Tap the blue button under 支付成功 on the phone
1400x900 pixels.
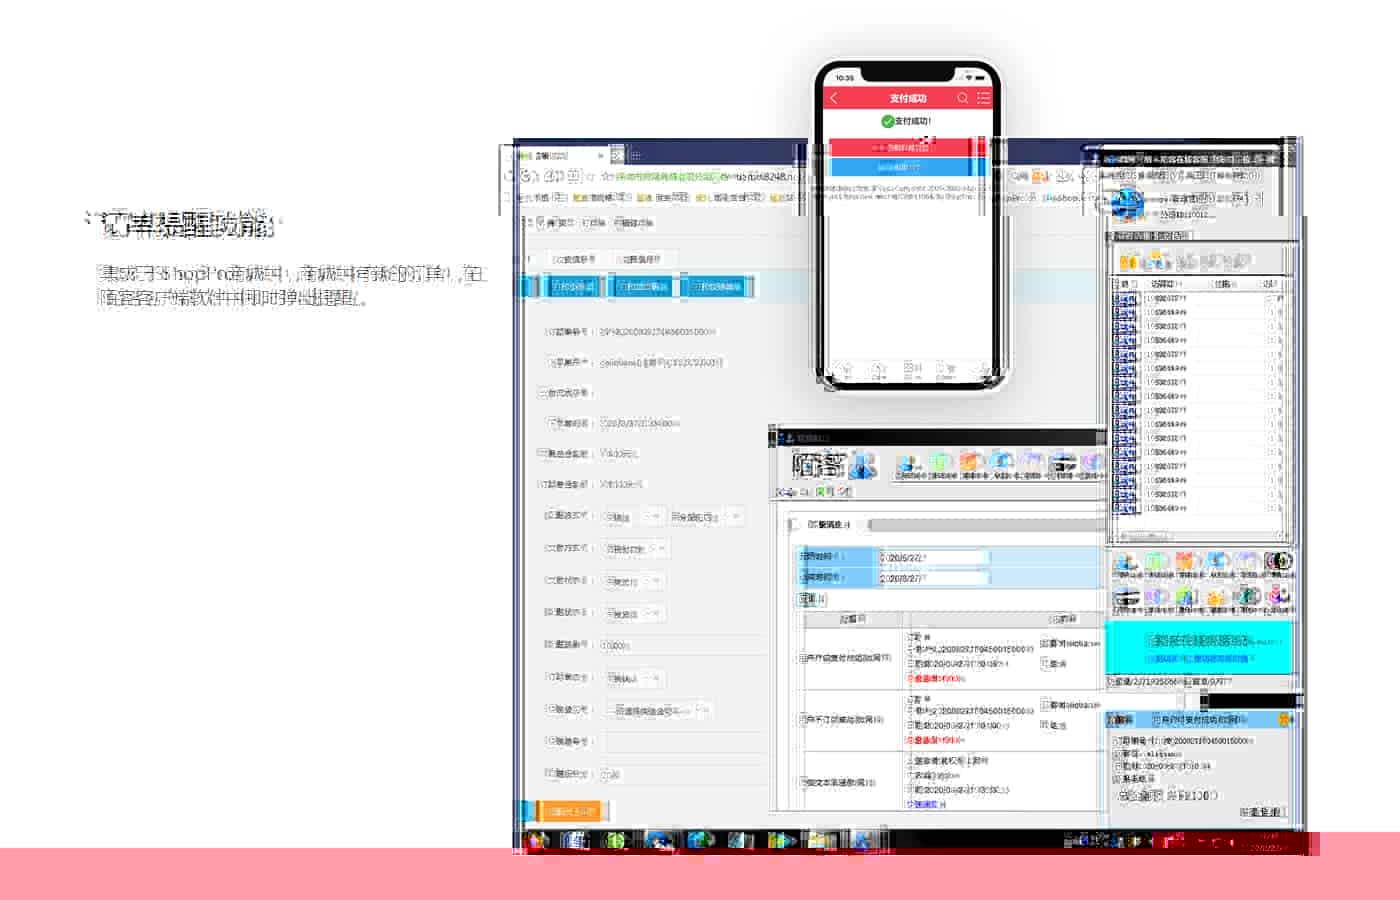click(907, 167)
